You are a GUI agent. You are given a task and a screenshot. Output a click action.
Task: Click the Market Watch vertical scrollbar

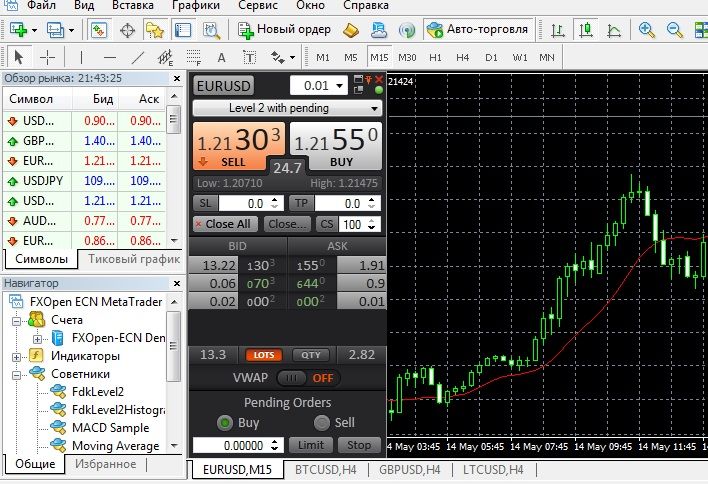(174, 168)
